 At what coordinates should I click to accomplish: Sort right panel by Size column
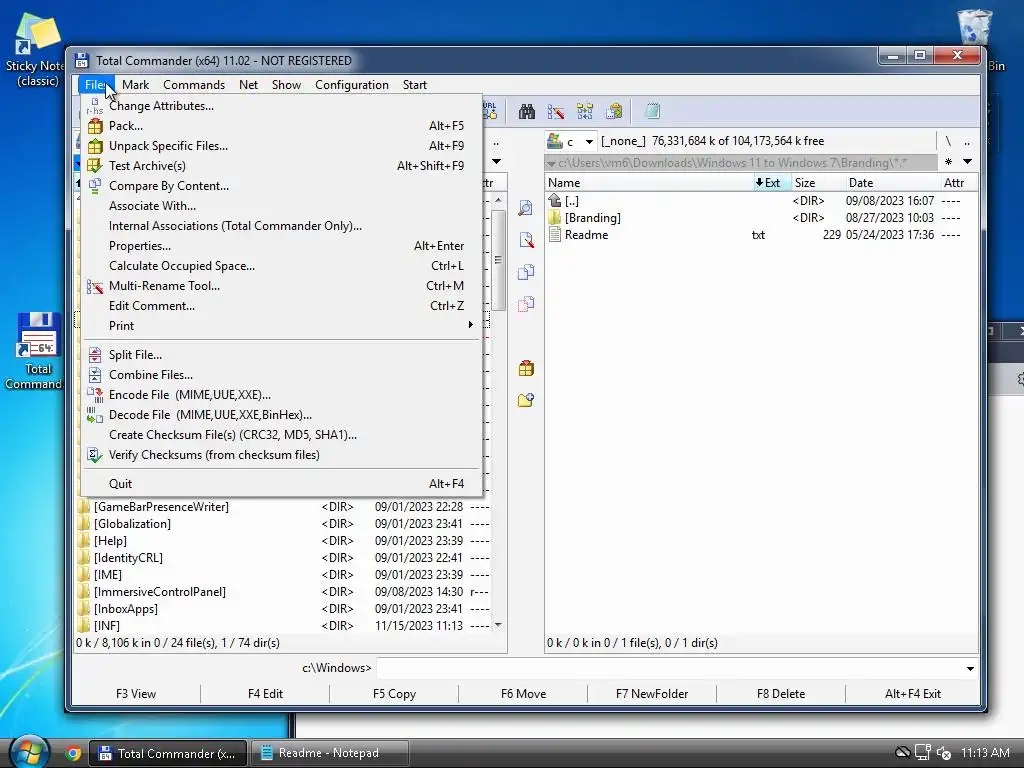pos(817,183)
